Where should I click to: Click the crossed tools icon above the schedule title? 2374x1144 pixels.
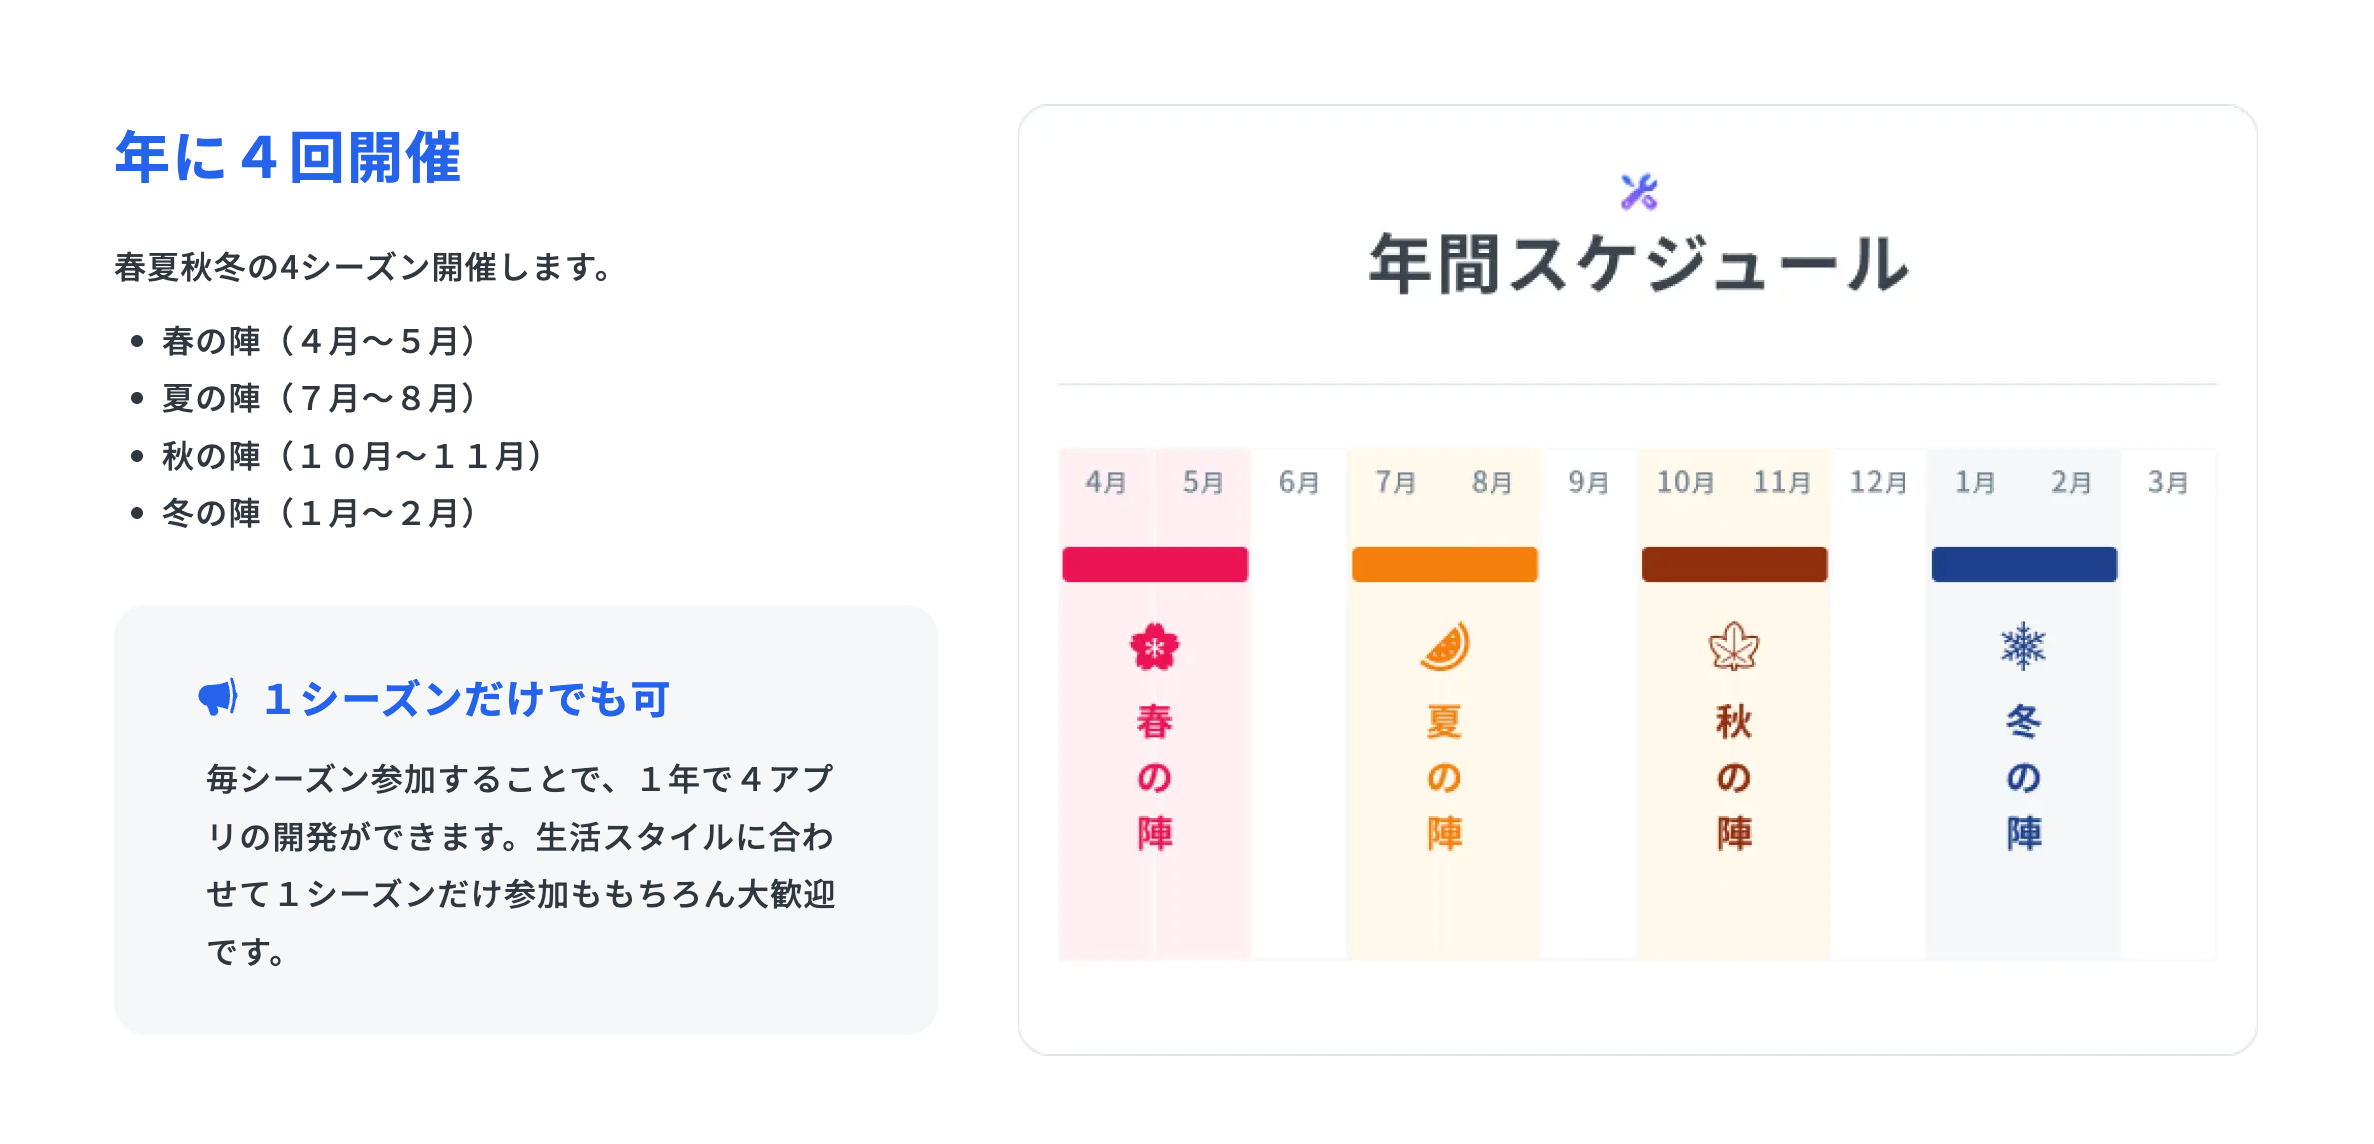pyautogui.click(x=1638, y=192)
